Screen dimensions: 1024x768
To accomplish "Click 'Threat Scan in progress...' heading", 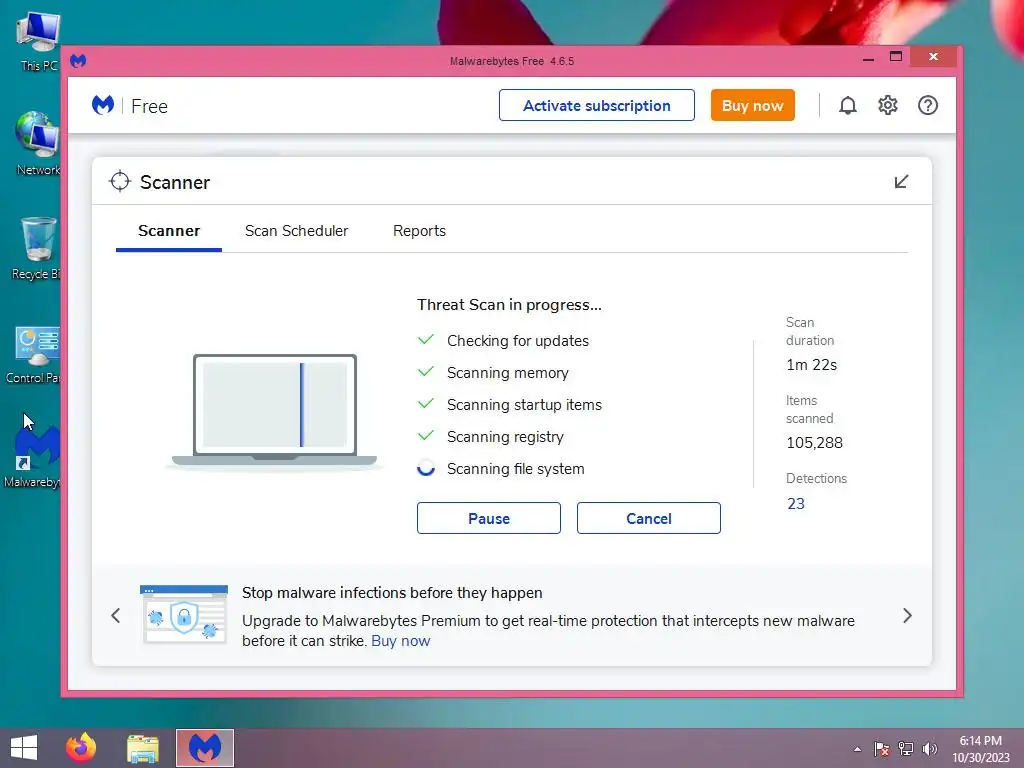I will coord(509,304).
